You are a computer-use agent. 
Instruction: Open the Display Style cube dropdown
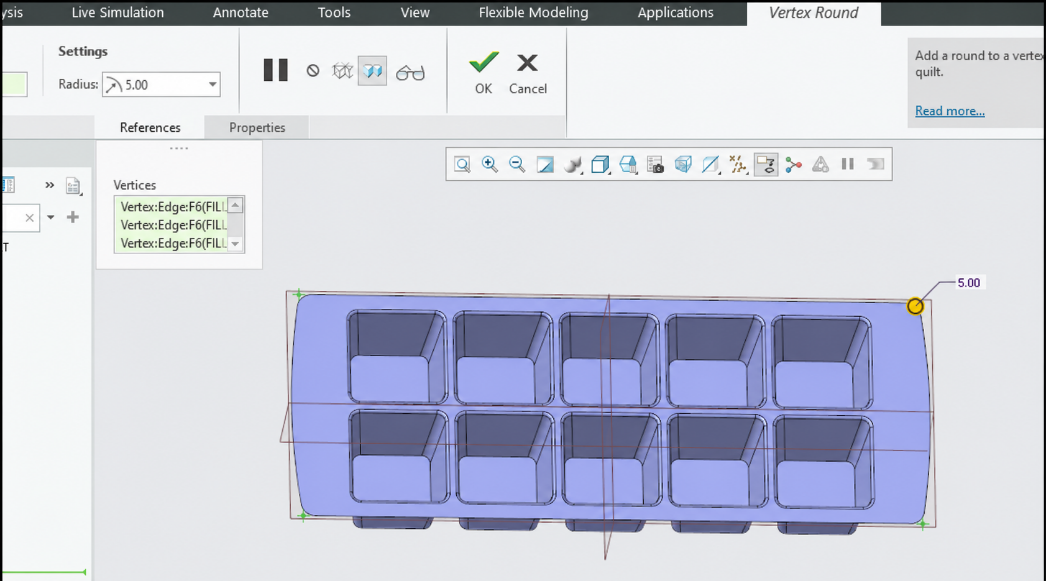point(600,164)
